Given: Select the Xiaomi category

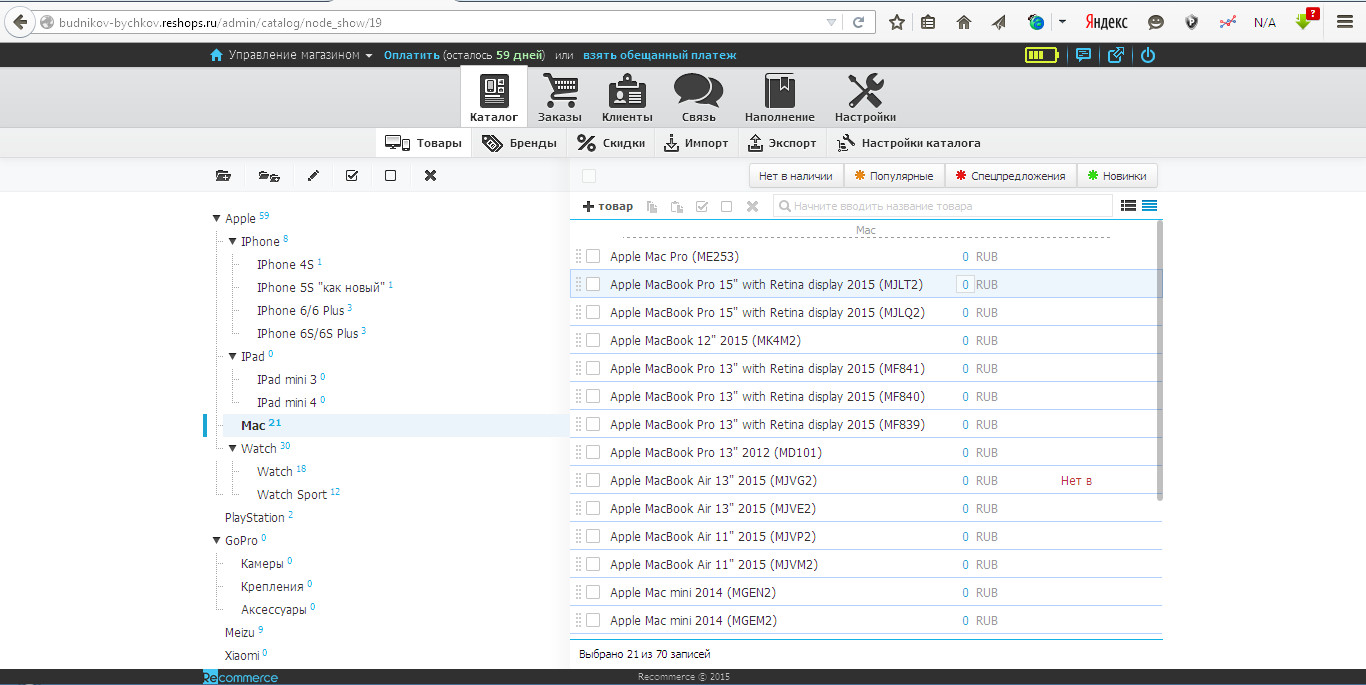Looking at the screenshot, I should (x=242, y=656).
